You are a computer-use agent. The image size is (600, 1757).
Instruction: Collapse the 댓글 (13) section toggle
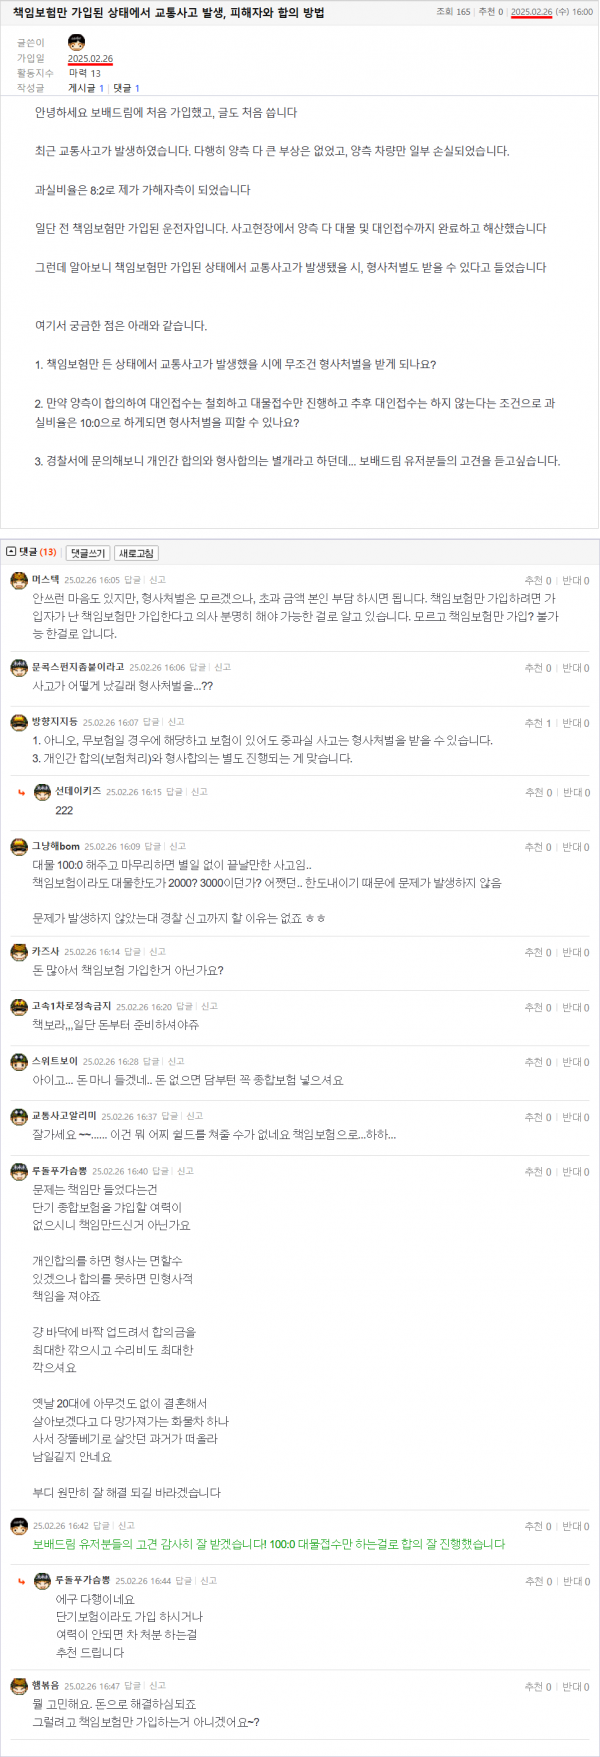(x=11, y=552)
